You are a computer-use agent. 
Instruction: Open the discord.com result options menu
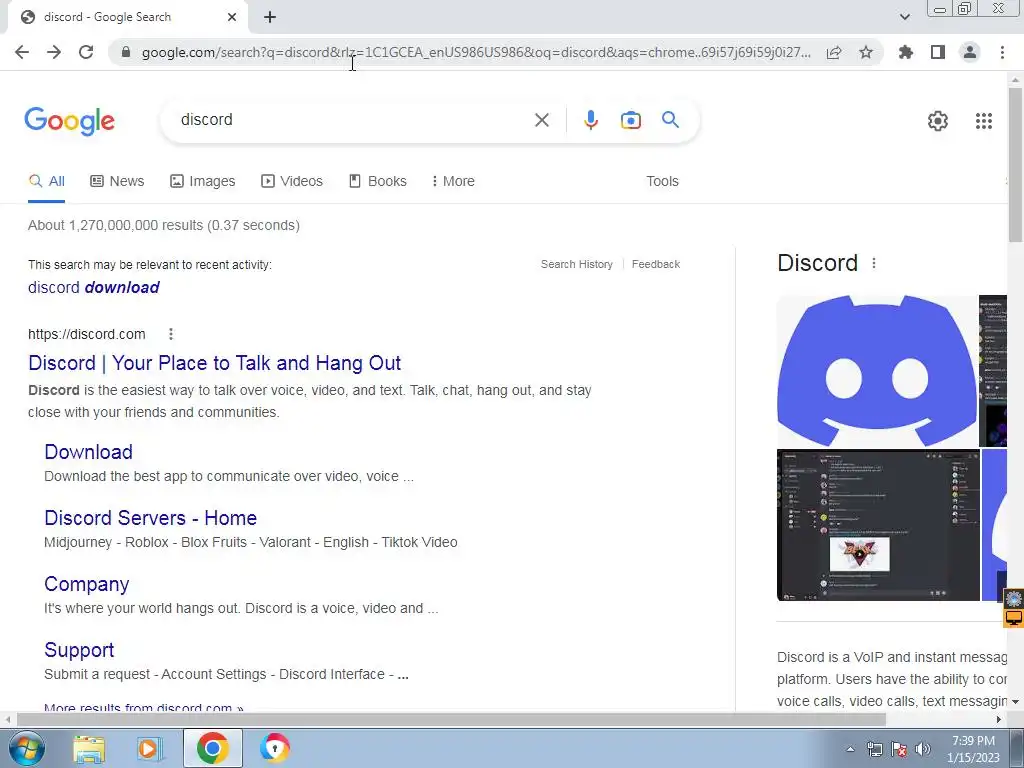170,334
